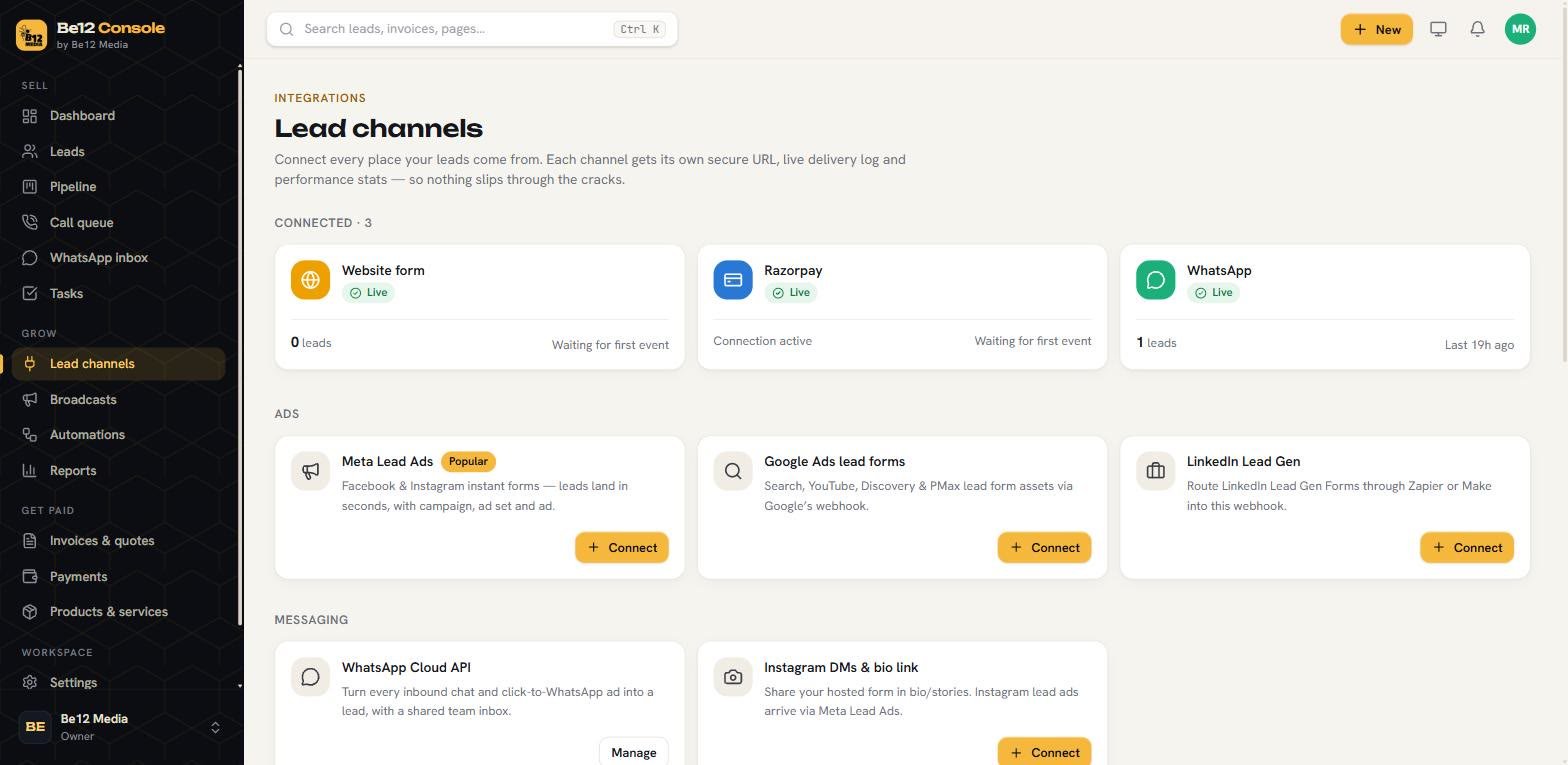This screenshot has width=1568, height=765.
Task: Open the WhatsApp connected channel card
Action: pos(1325,307)
